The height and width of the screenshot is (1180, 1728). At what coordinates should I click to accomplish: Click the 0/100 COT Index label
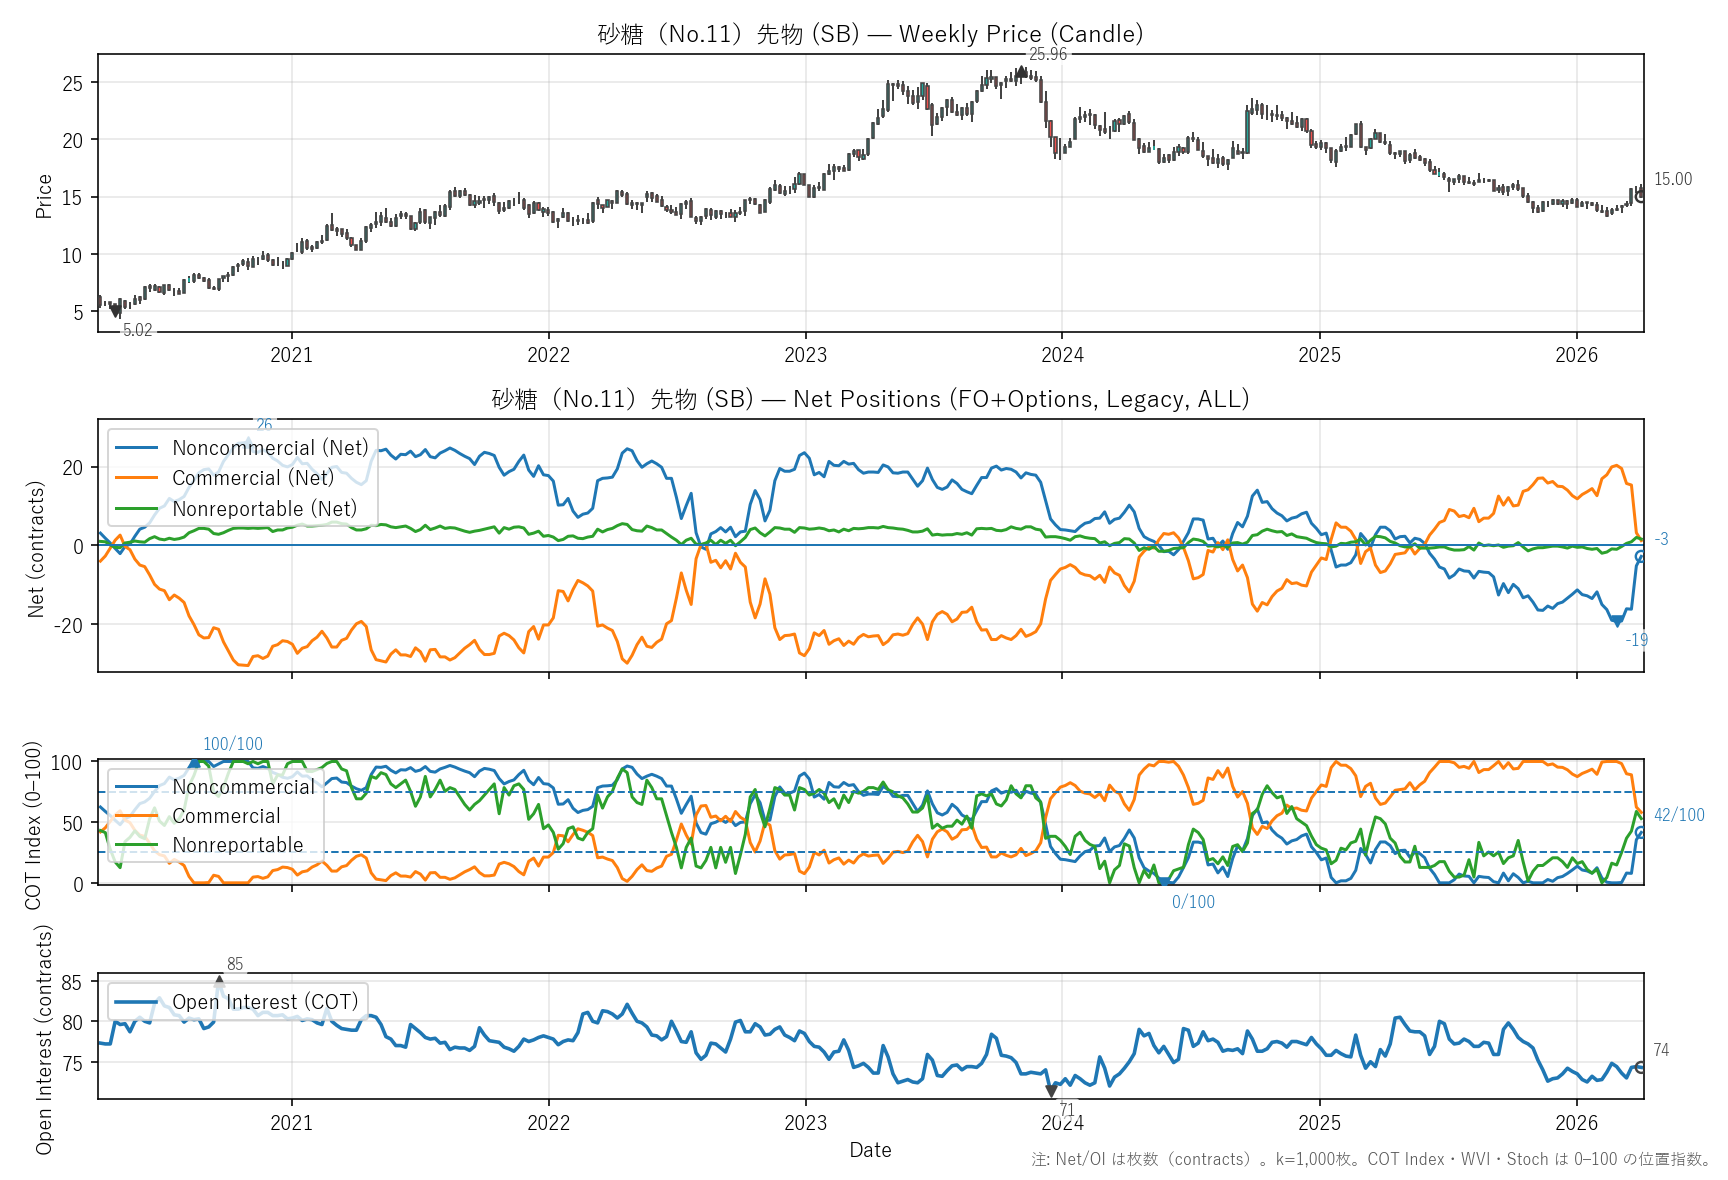coord(1193,902)
